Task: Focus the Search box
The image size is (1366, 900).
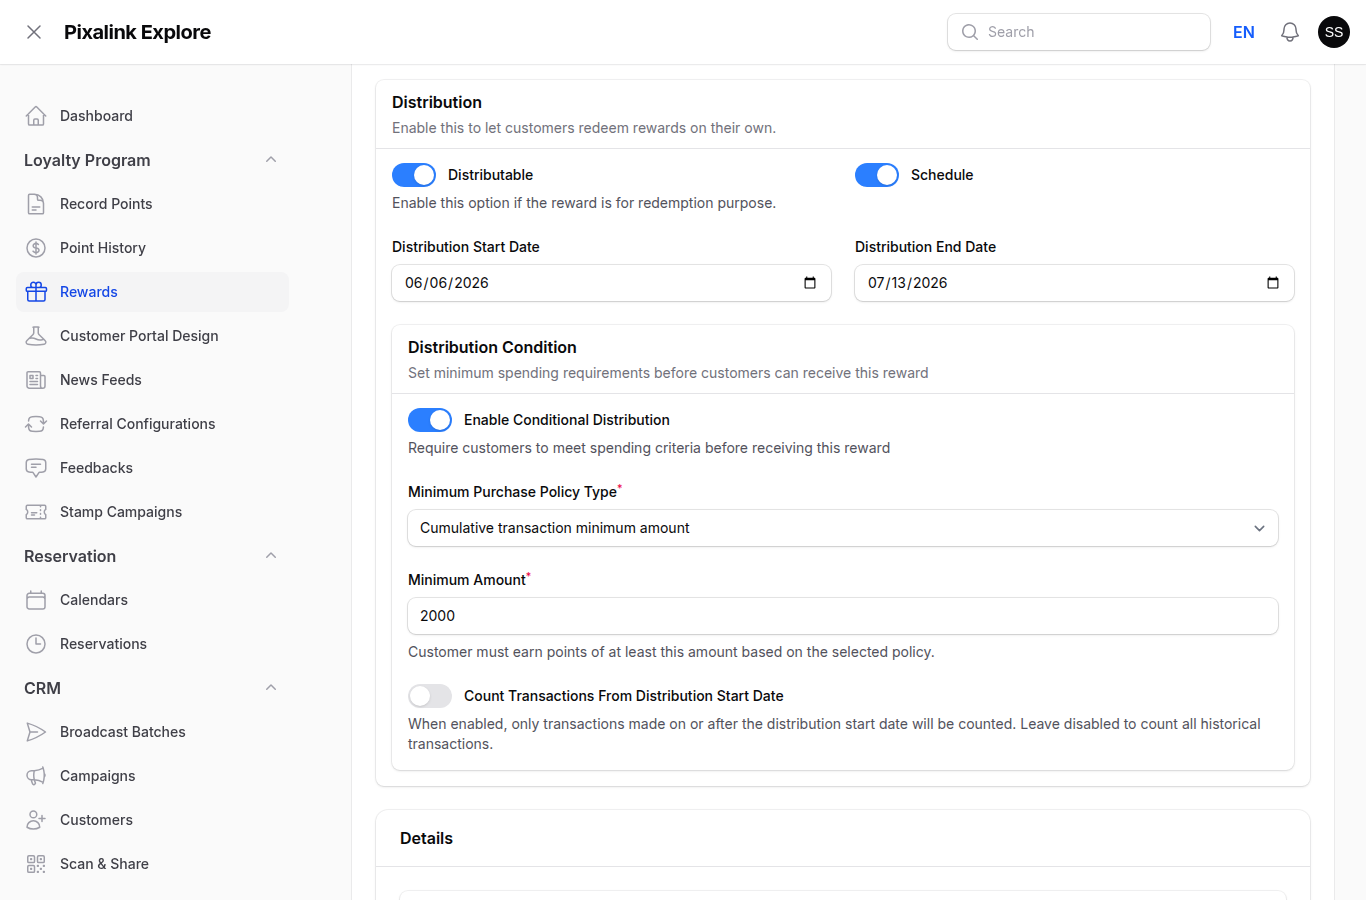Action: point(1079,32)
